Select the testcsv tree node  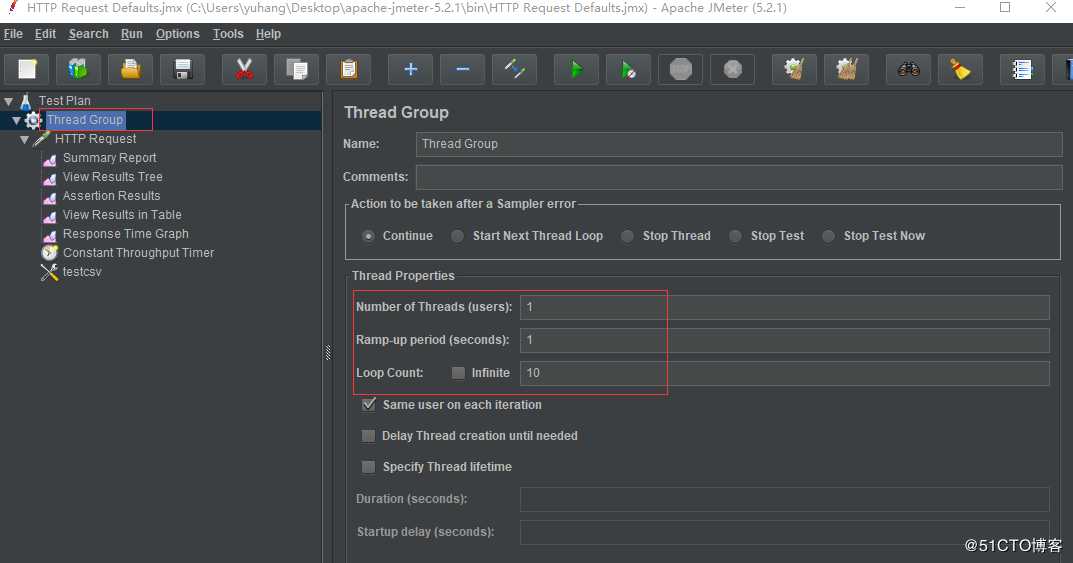click(82, 272)
